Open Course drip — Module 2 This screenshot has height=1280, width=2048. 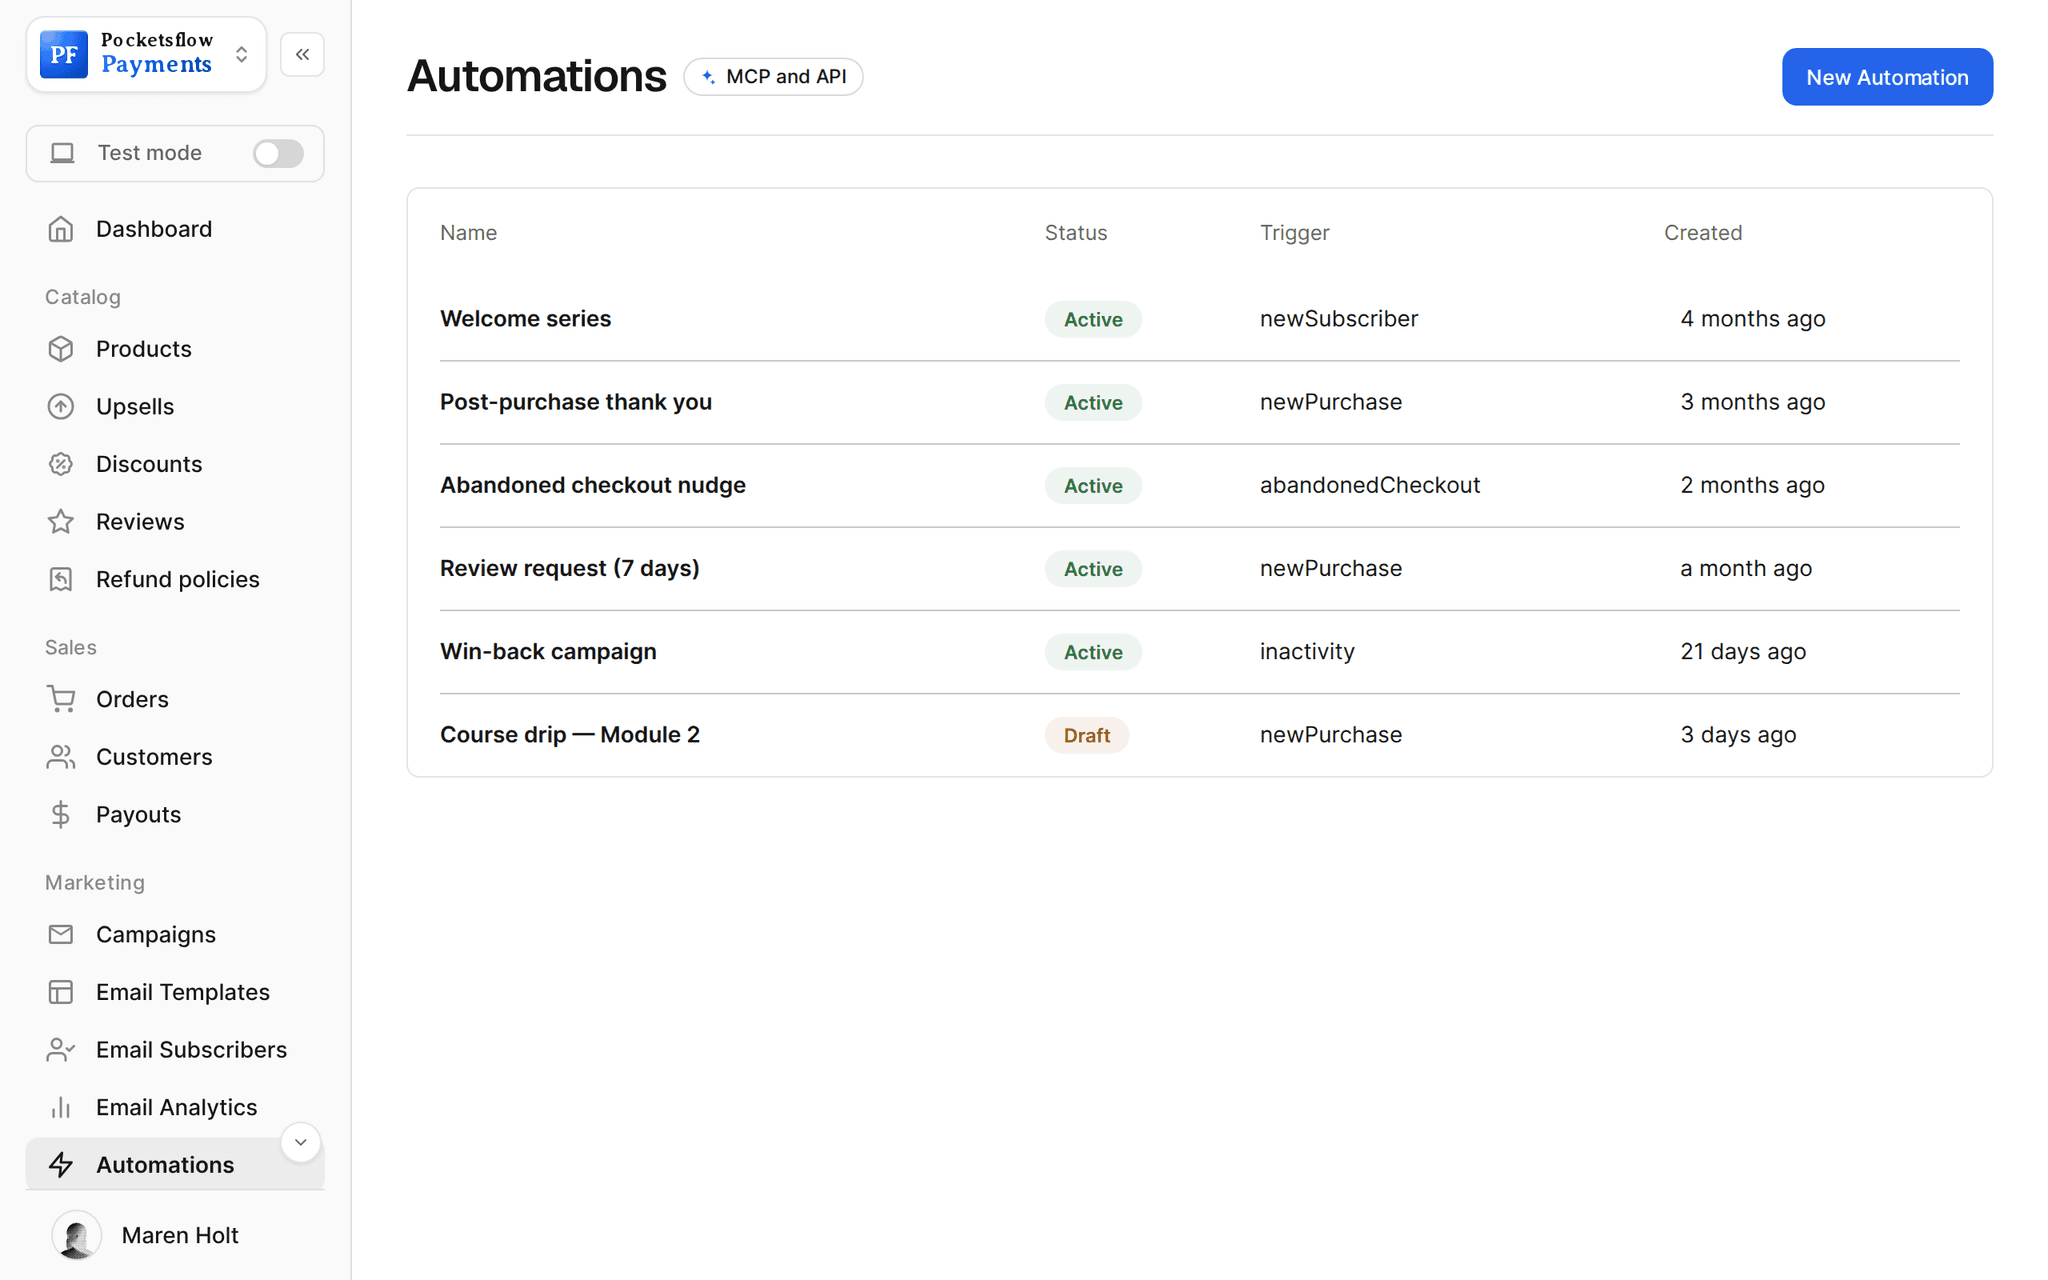[x=570, y=735]
